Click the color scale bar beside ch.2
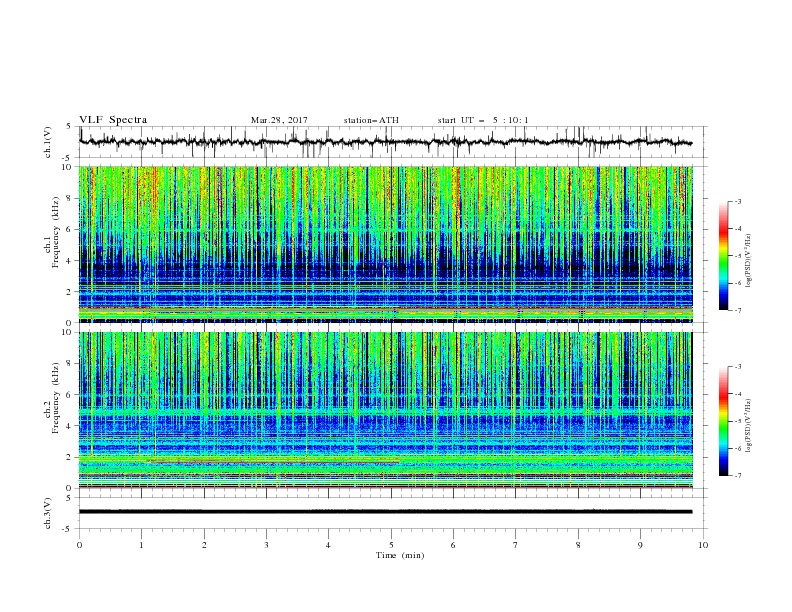 pyautogui.click(x=724, y=421)
